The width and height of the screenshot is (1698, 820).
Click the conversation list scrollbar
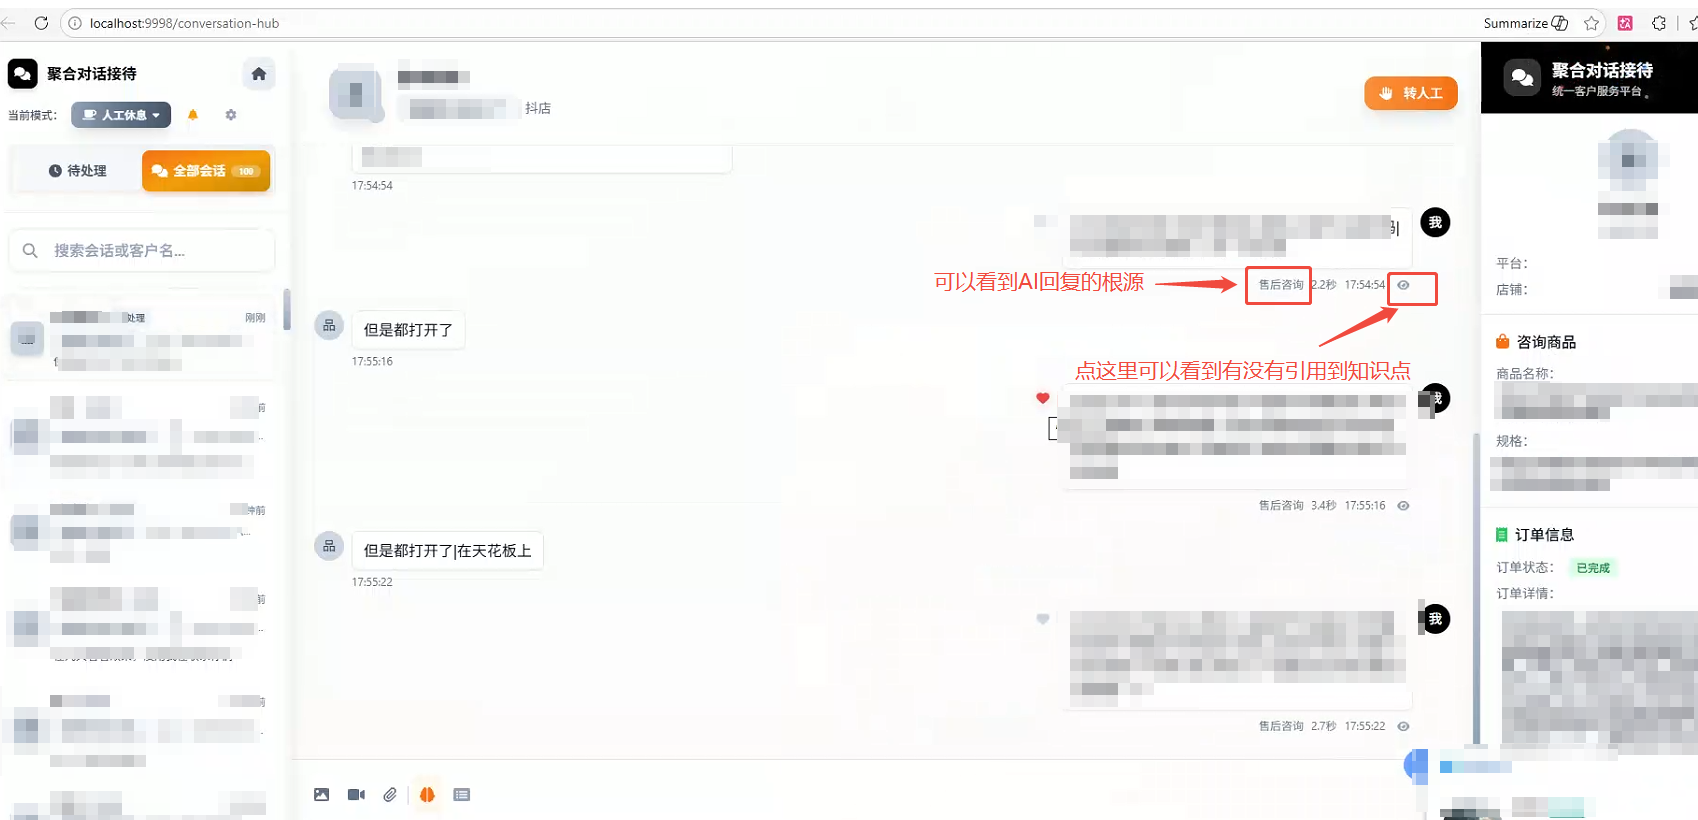pyautogui.click(x=287, y=309)
